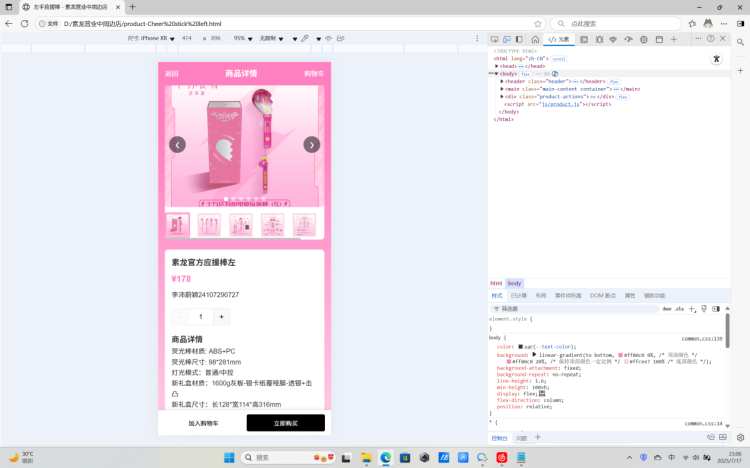
Task: Switch to the 属性 Properties tab
Action: [630, 296]
